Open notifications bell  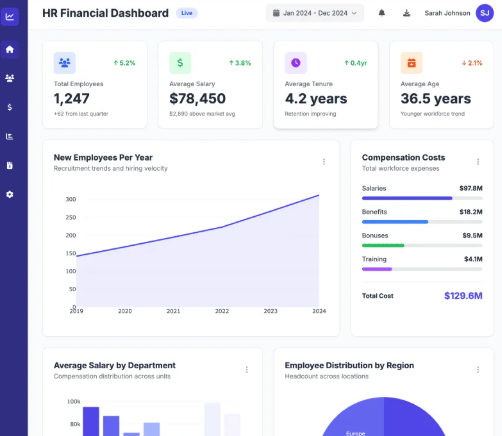click(382, 13)
